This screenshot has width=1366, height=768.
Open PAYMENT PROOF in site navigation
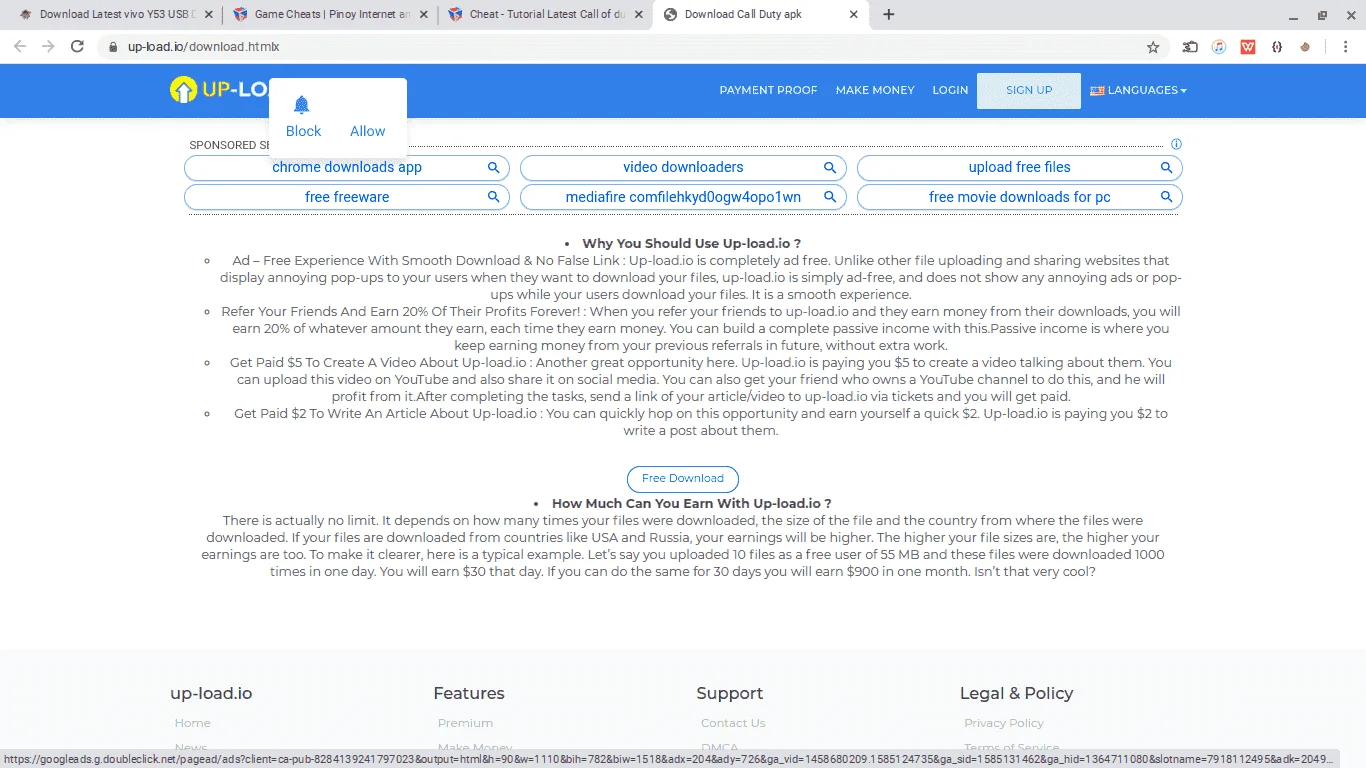click(x=768, y=90)
